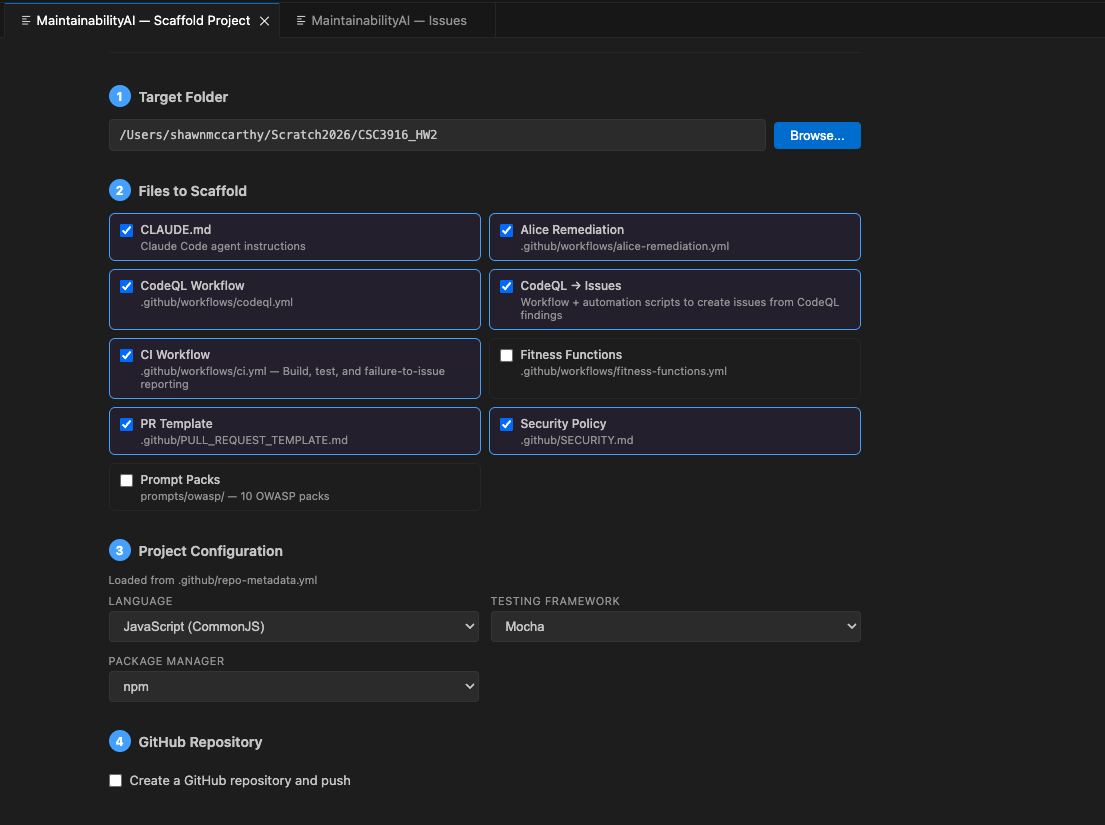Uncheck the Alice Remediation option
The height and width of the screenshot is (825, 1105).
tap(506, 230)
